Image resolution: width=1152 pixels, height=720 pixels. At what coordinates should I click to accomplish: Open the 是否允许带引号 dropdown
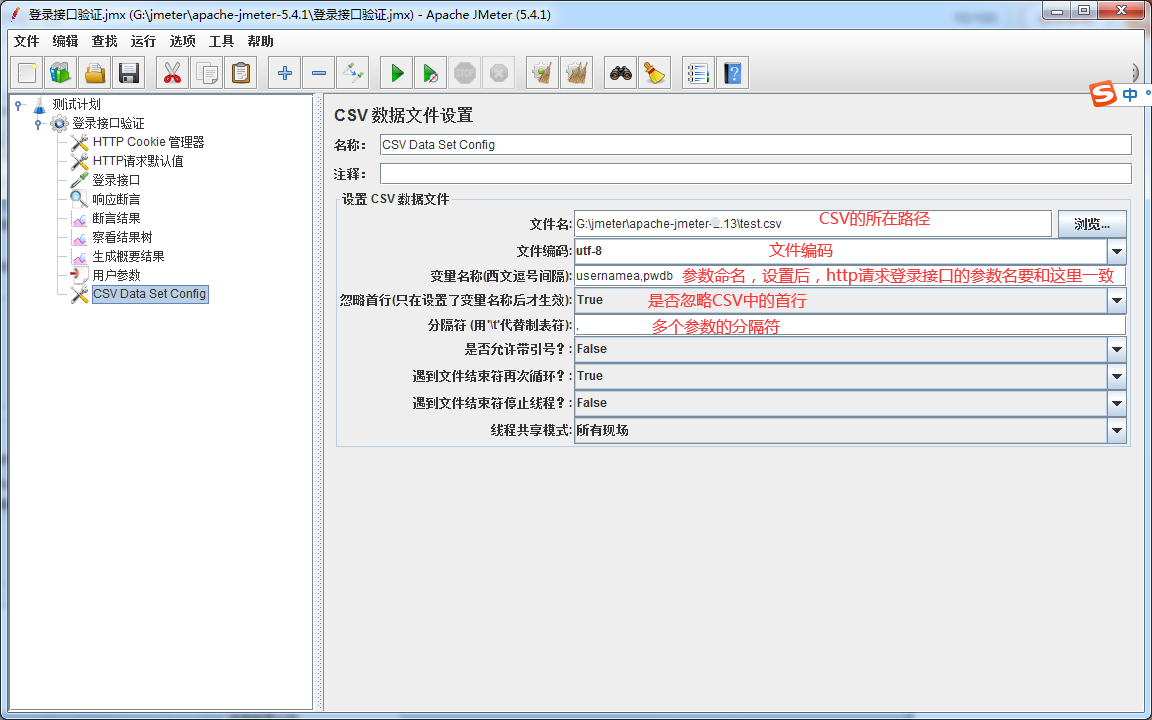(x=1117, y=349)
